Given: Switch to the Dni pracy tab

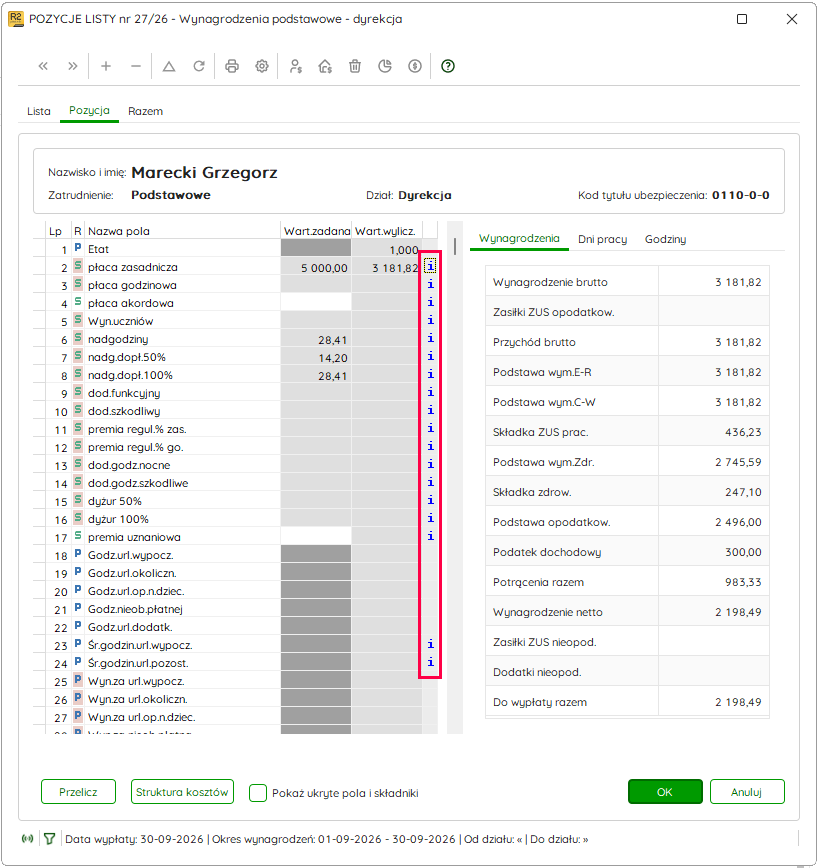Looking at the screenshot, I should [x=603, y=239].
